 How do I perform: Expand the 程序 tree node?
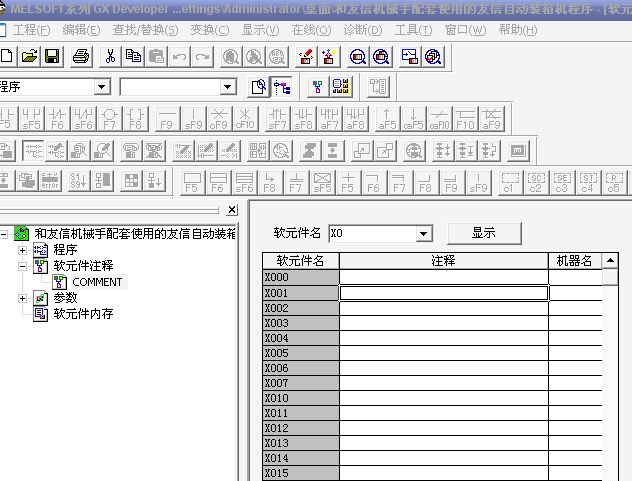coord(23,250)
